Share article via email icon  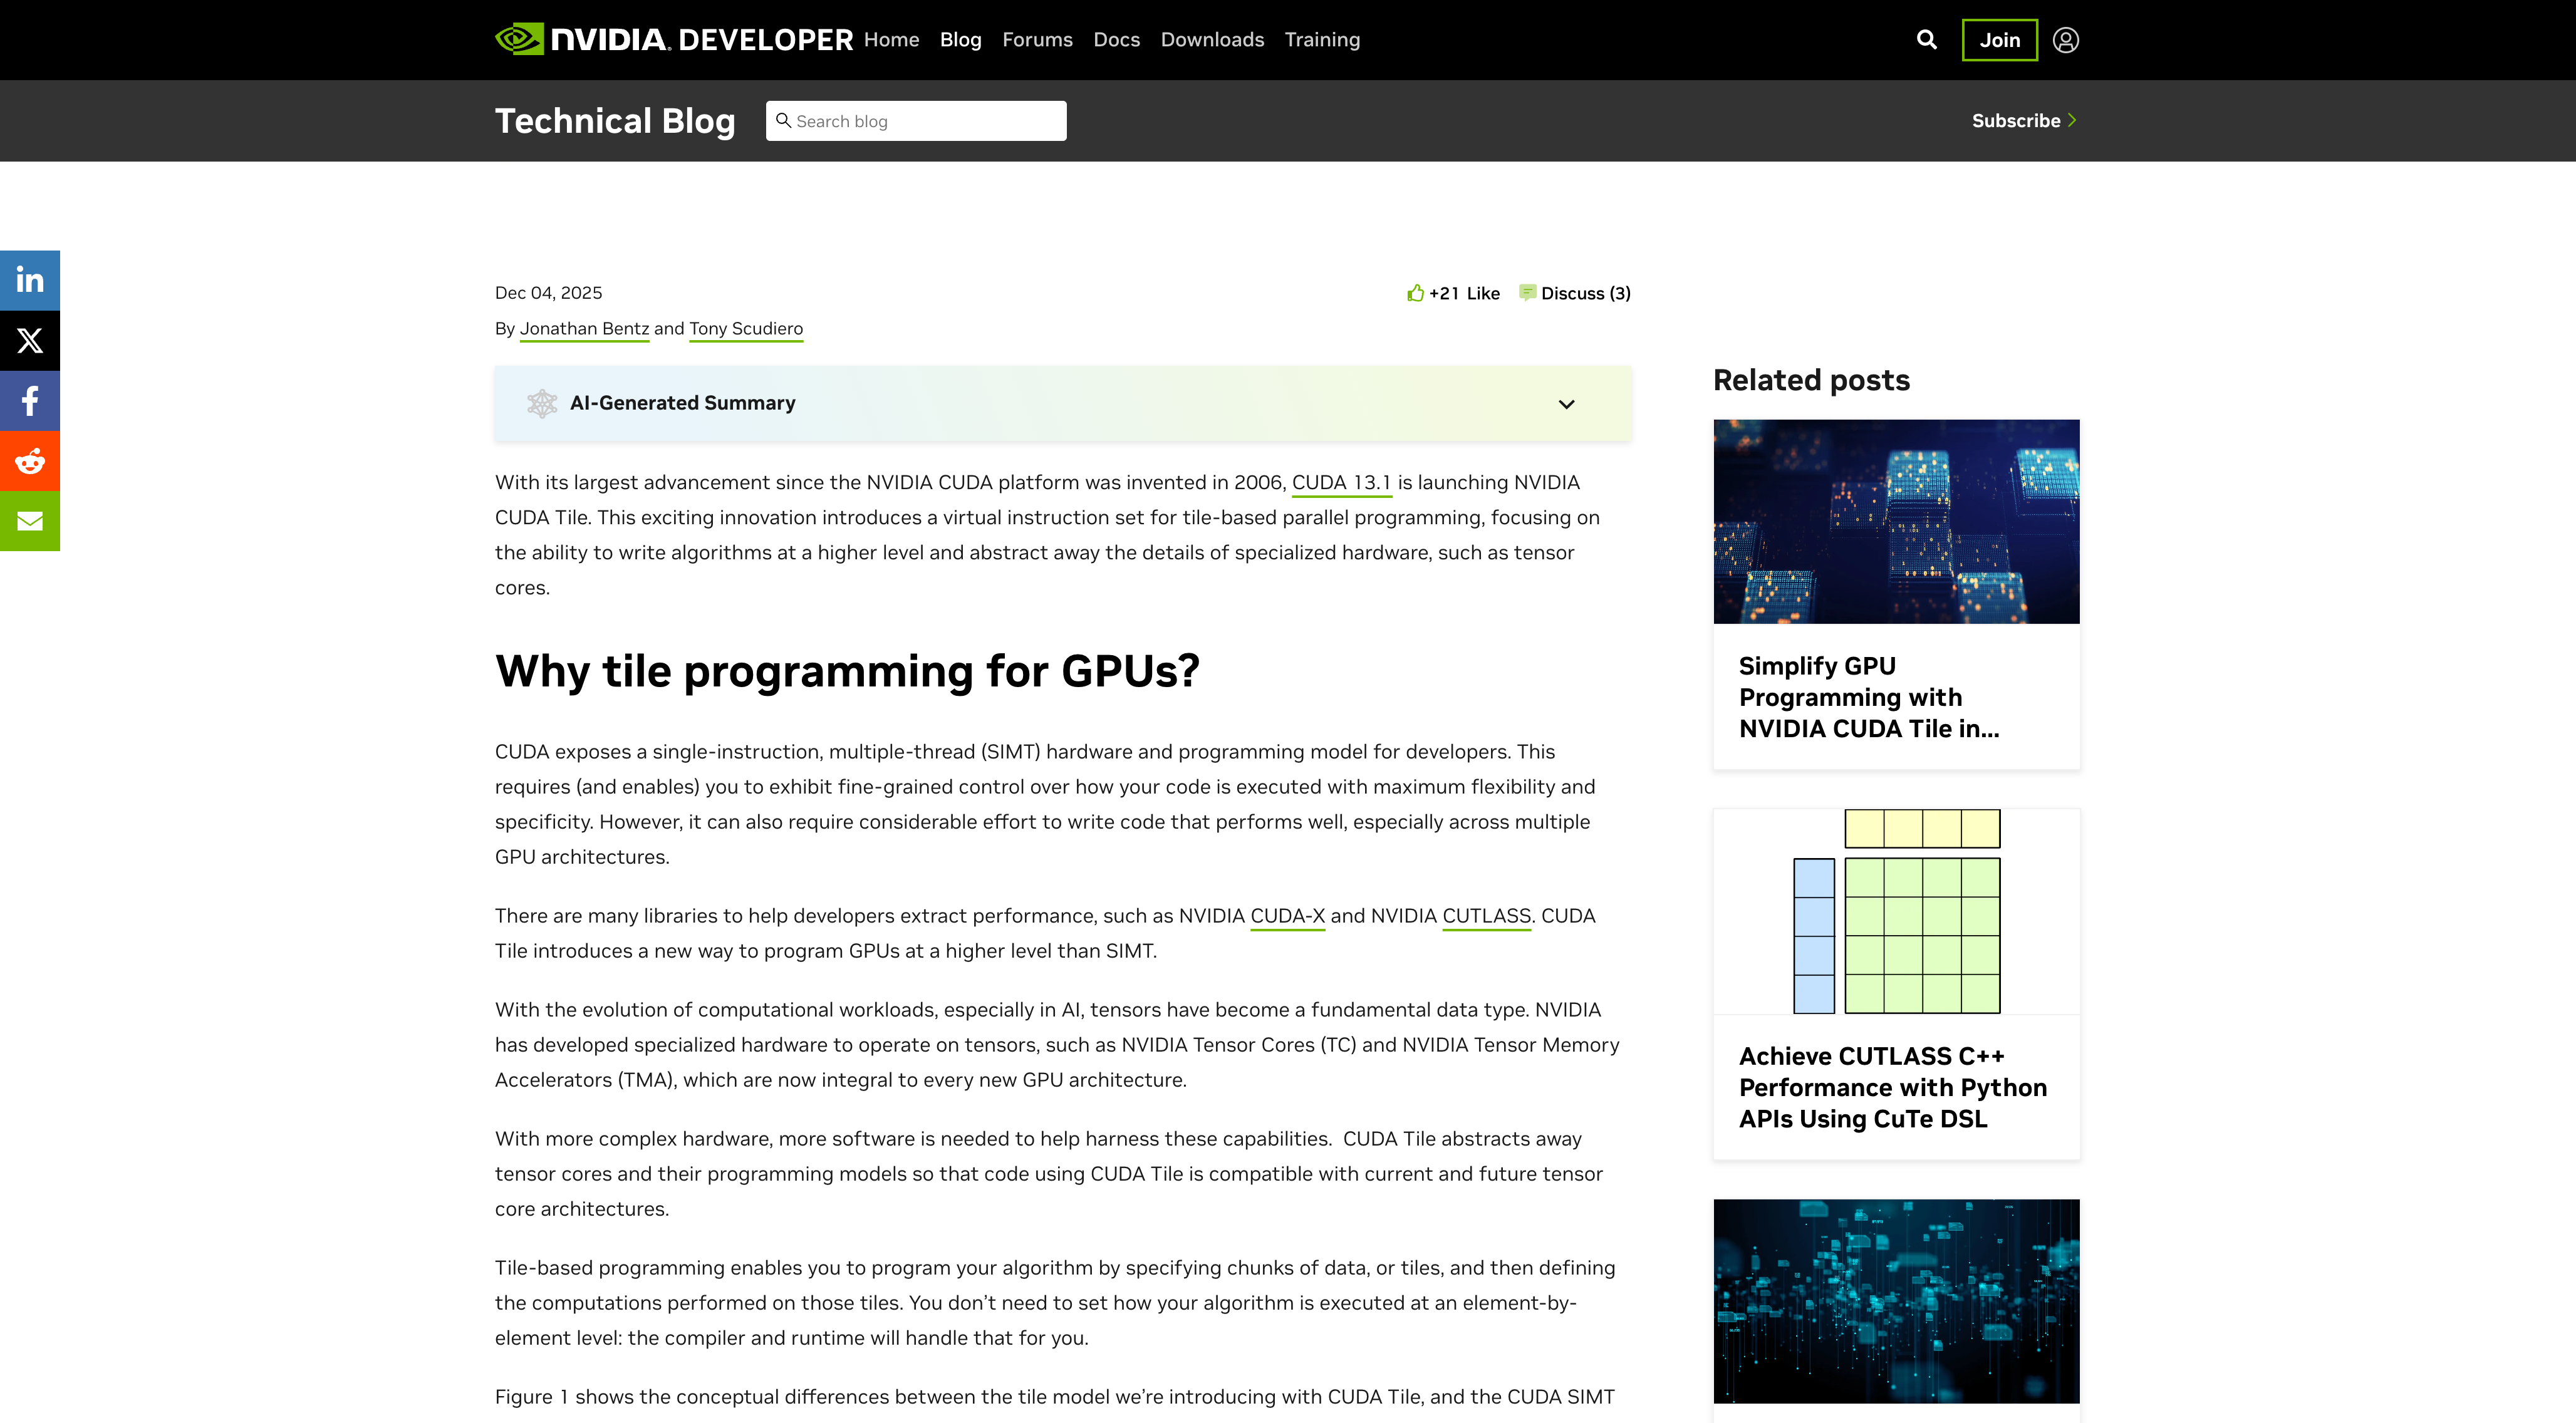[x=30, y=521]
